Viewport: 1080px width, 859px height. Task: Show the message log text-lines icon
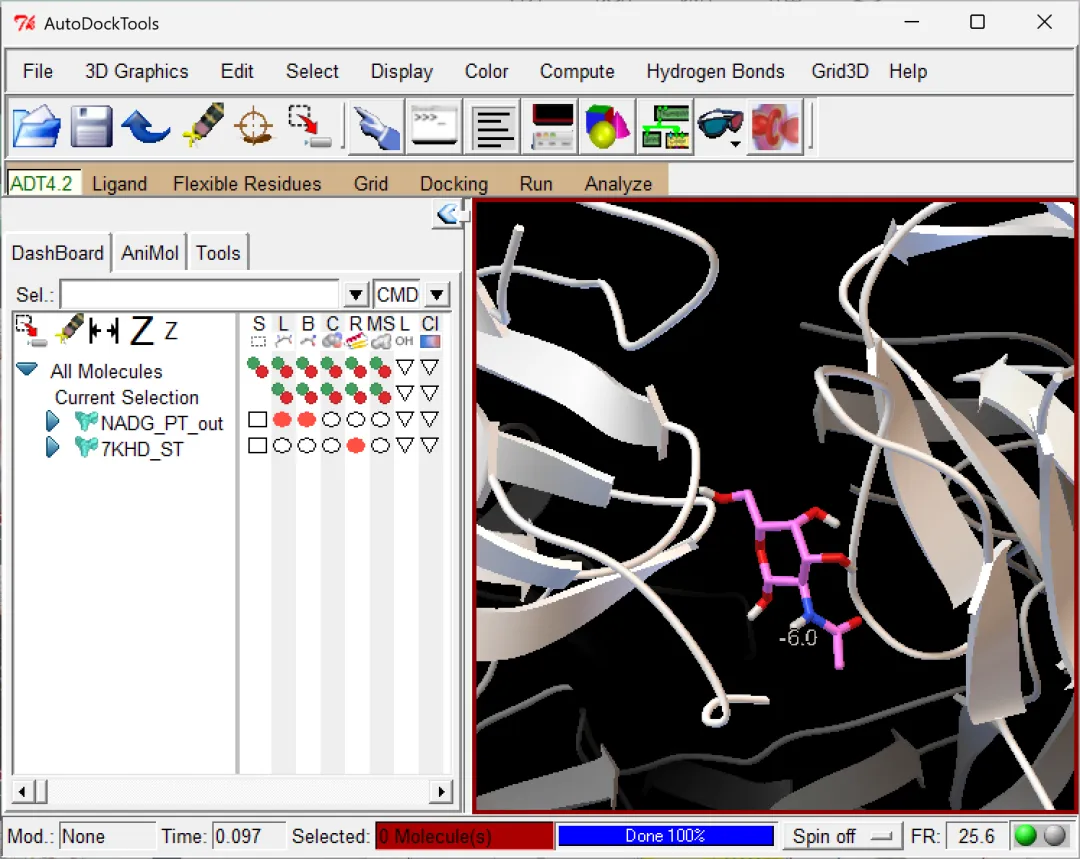(x=493, y=127)
